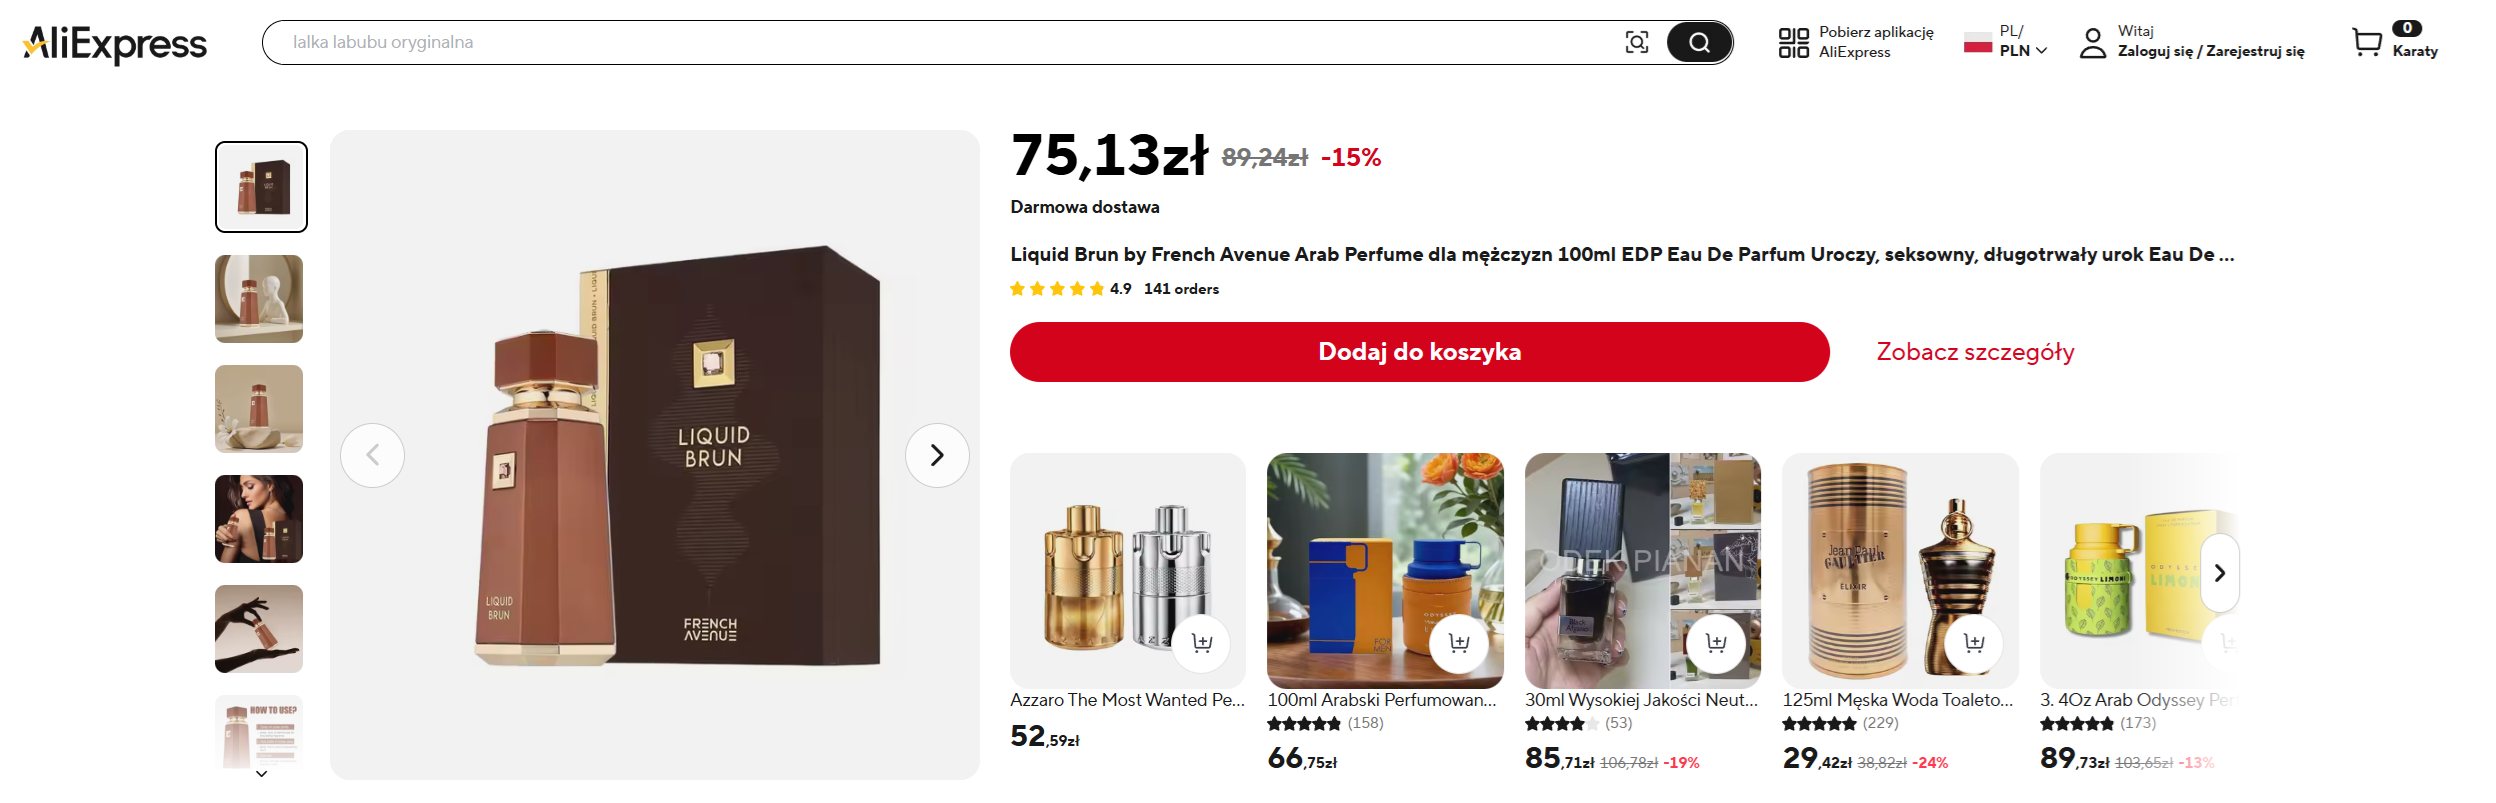Click the QR code app download icon
The height and width of the screenshot is (803, 2496).
(x=1793, y=42)
